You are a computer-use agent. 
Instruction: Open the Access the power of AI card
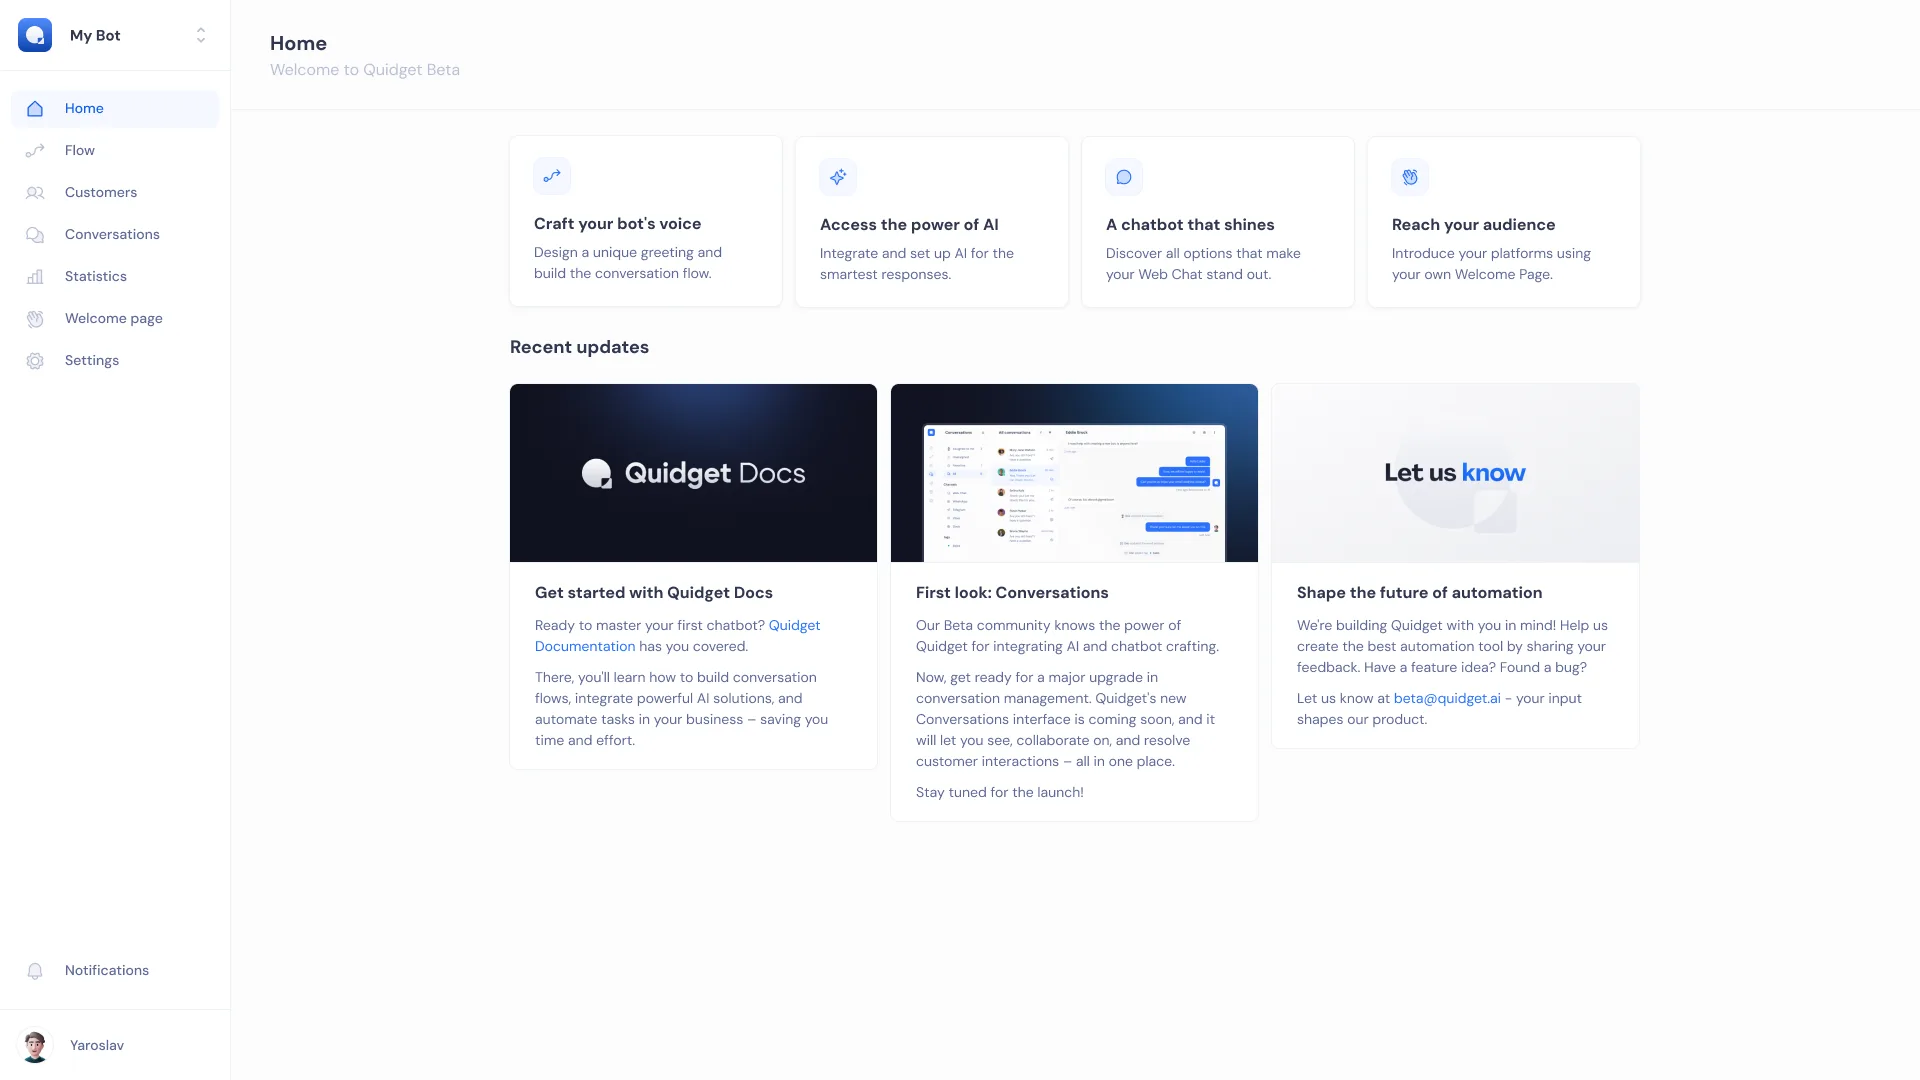(931, 222)
